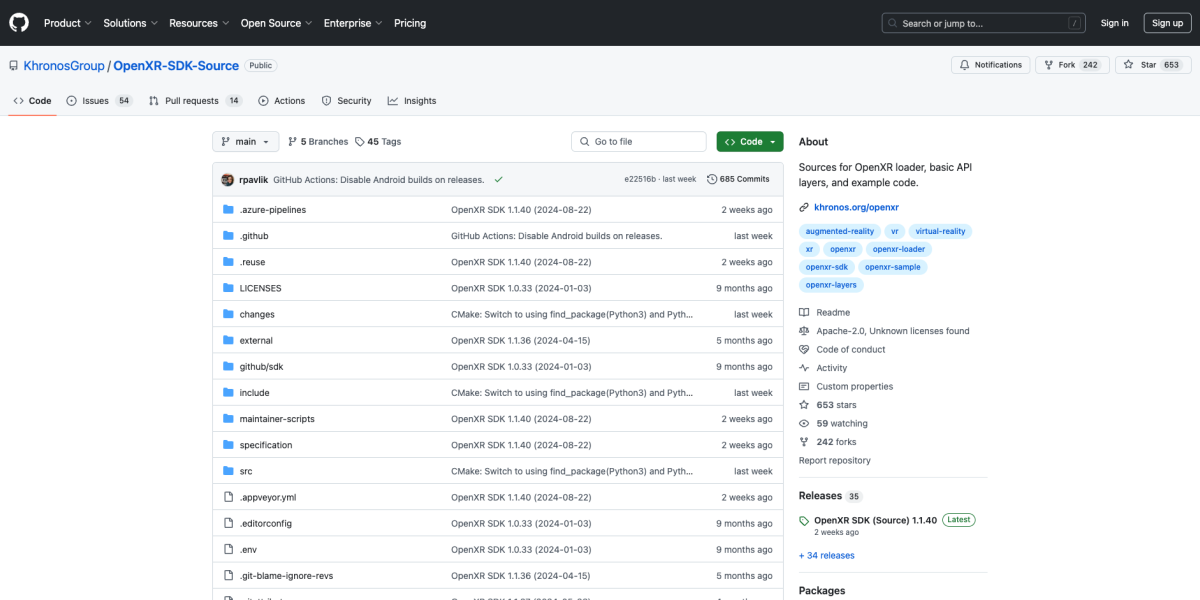The image size is (1200, 600).
Task: Open the src folder
Action: coord(247,470)
